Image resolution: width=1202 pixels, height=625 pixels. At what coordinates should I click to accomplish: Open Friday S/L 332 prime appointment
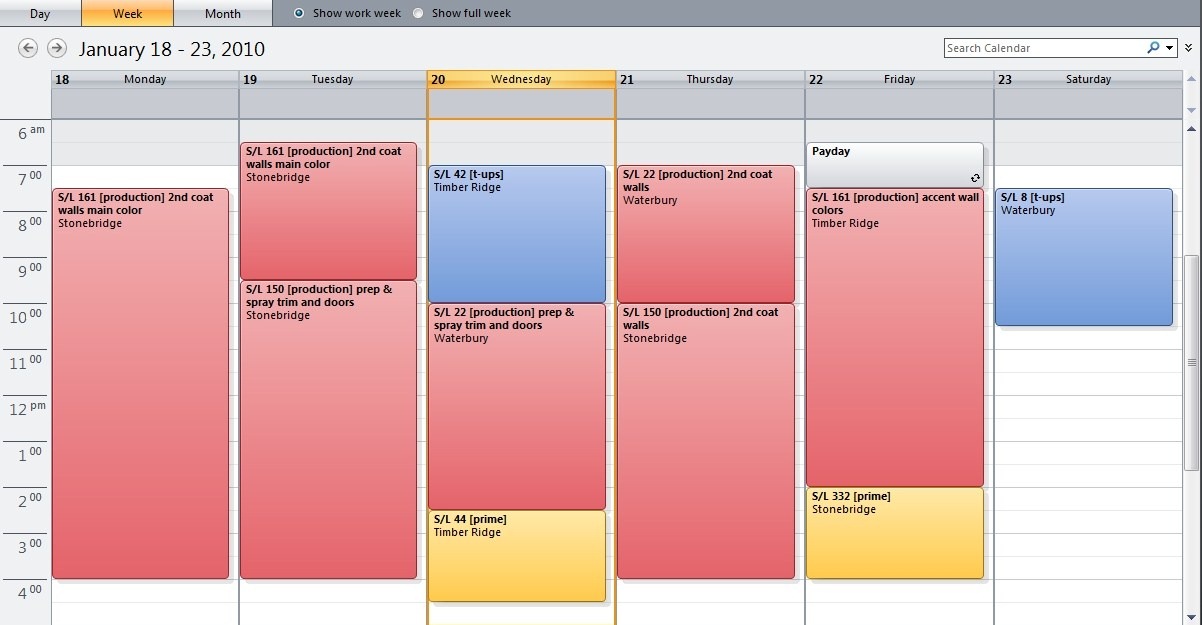(x=895, y=533)
